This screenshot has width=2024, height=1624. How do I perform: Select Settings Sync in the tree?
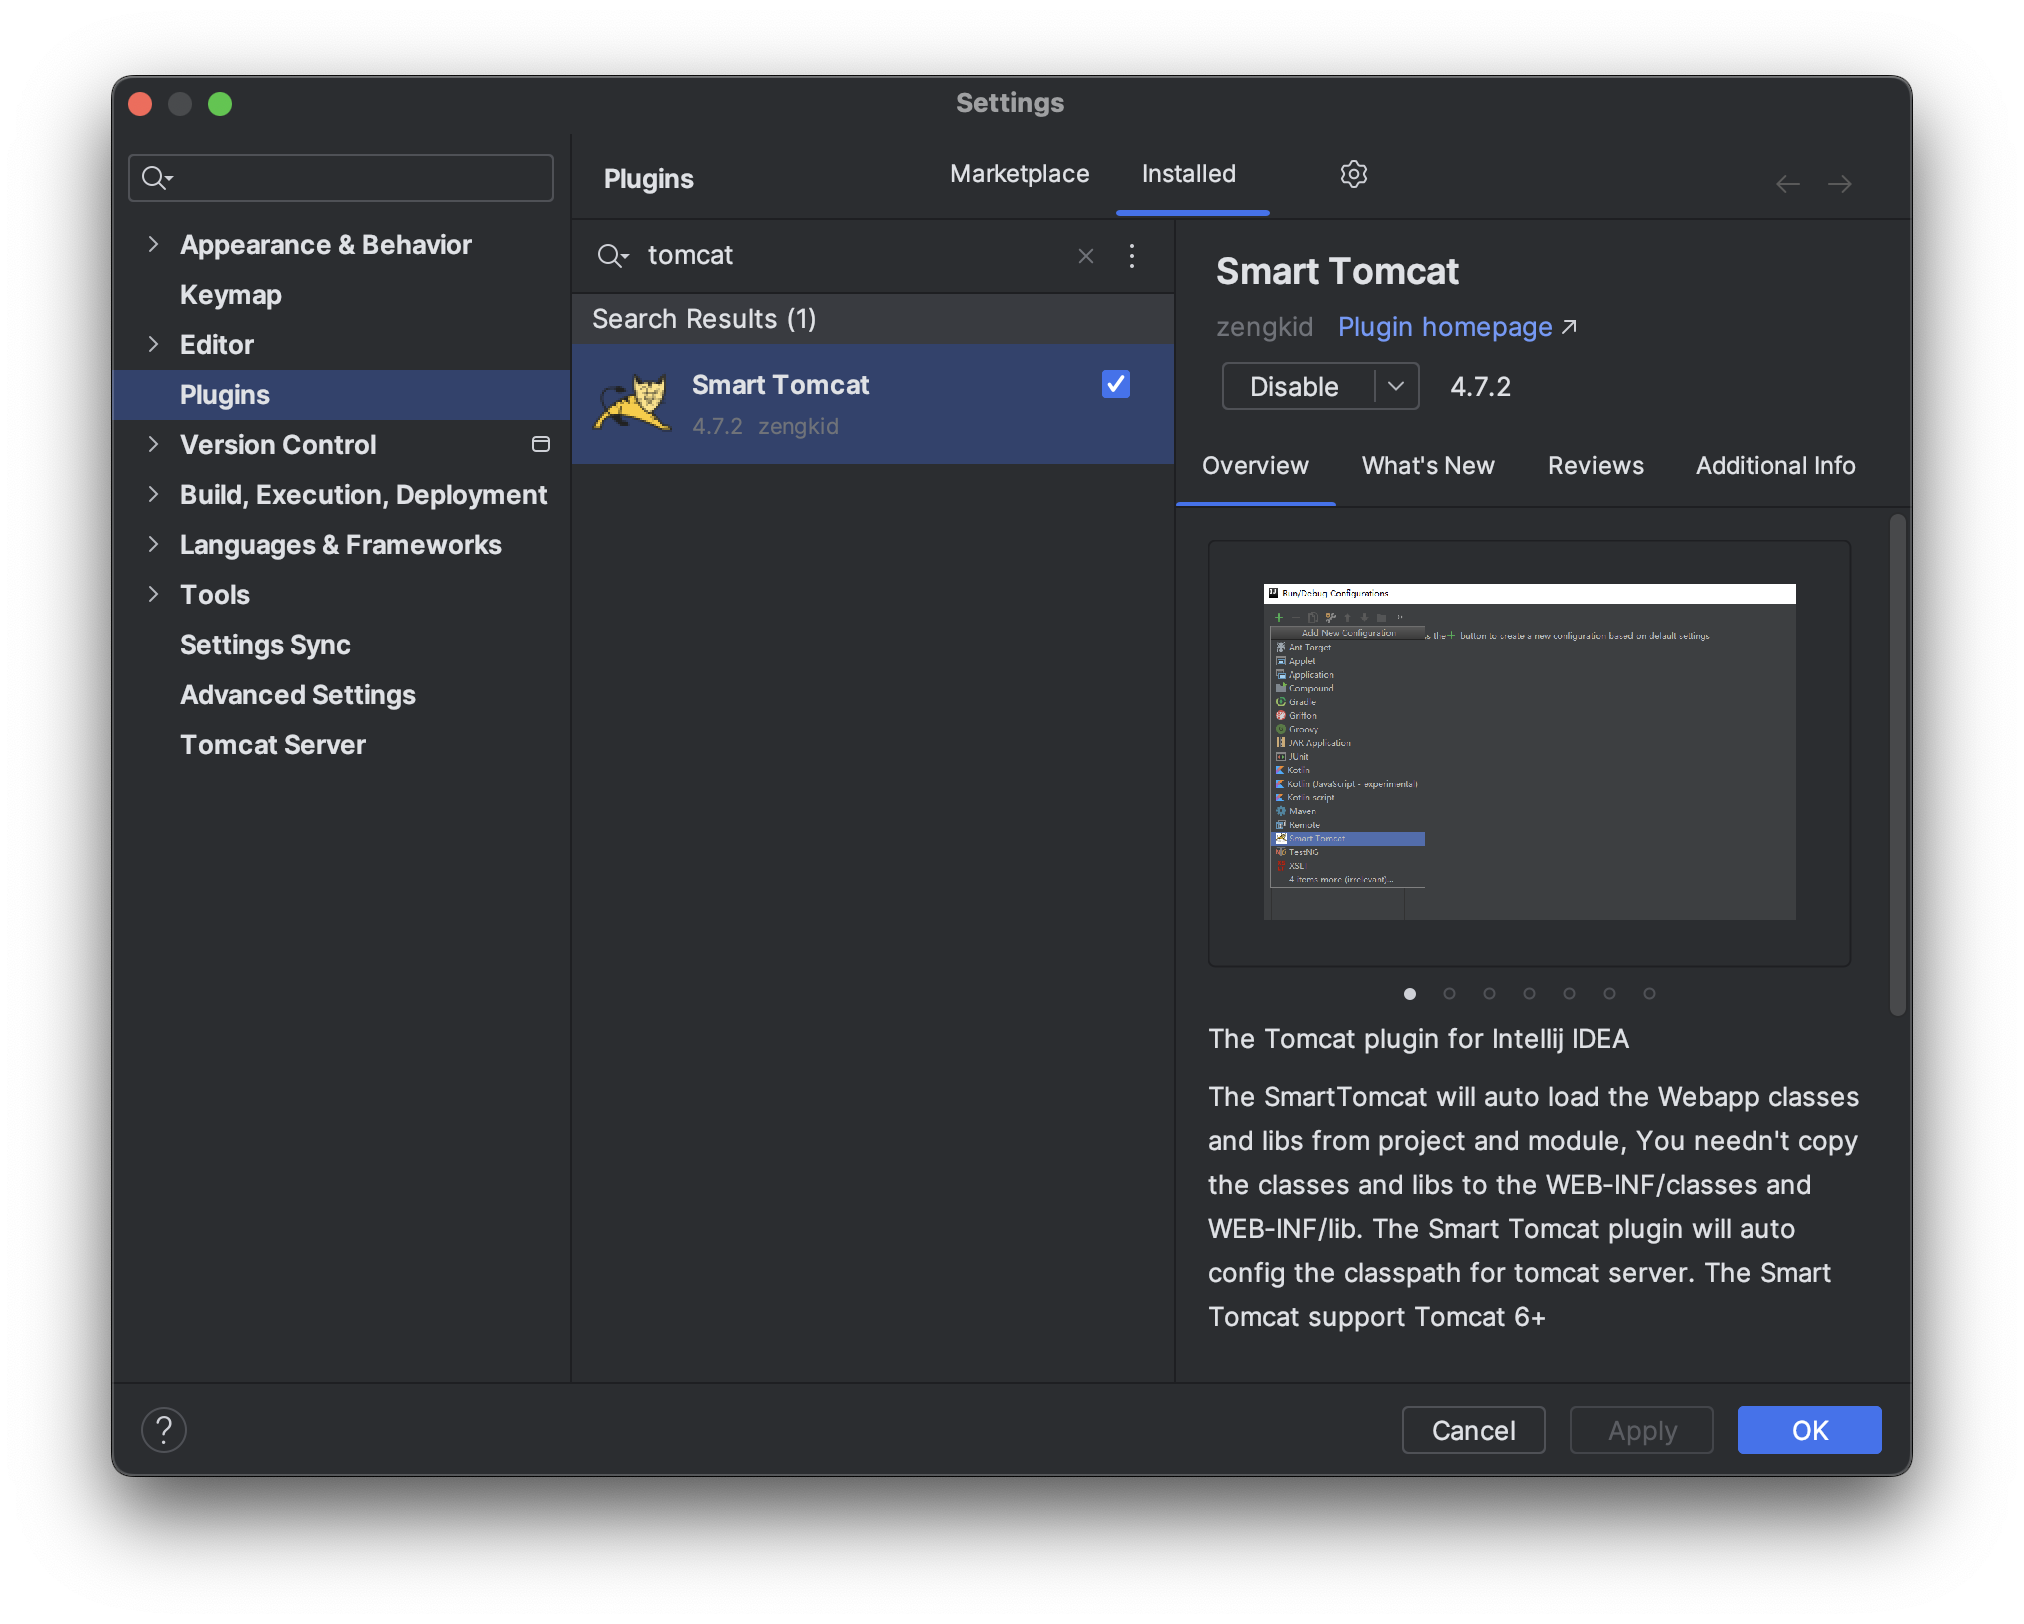pyautogui.click(x=265, y=645)
